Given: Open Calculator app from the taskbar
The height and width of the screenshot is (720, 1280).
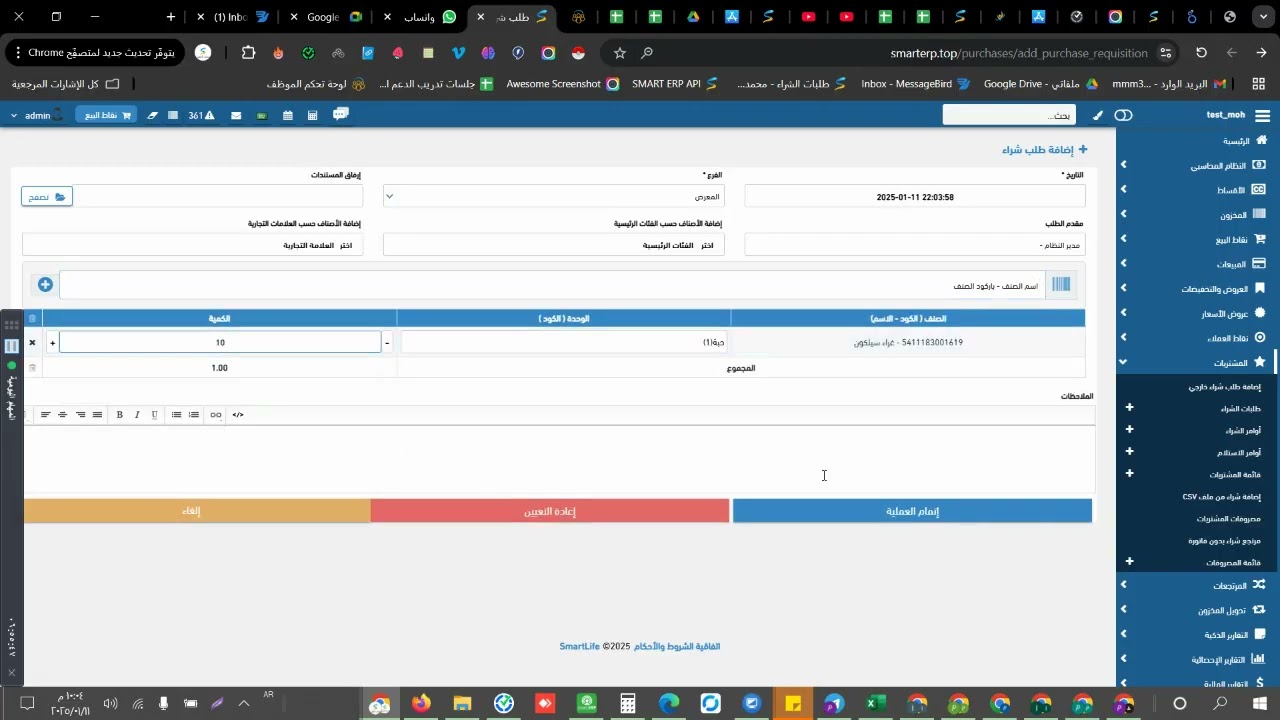Looking at the screenshot, I should click(628, 704).
